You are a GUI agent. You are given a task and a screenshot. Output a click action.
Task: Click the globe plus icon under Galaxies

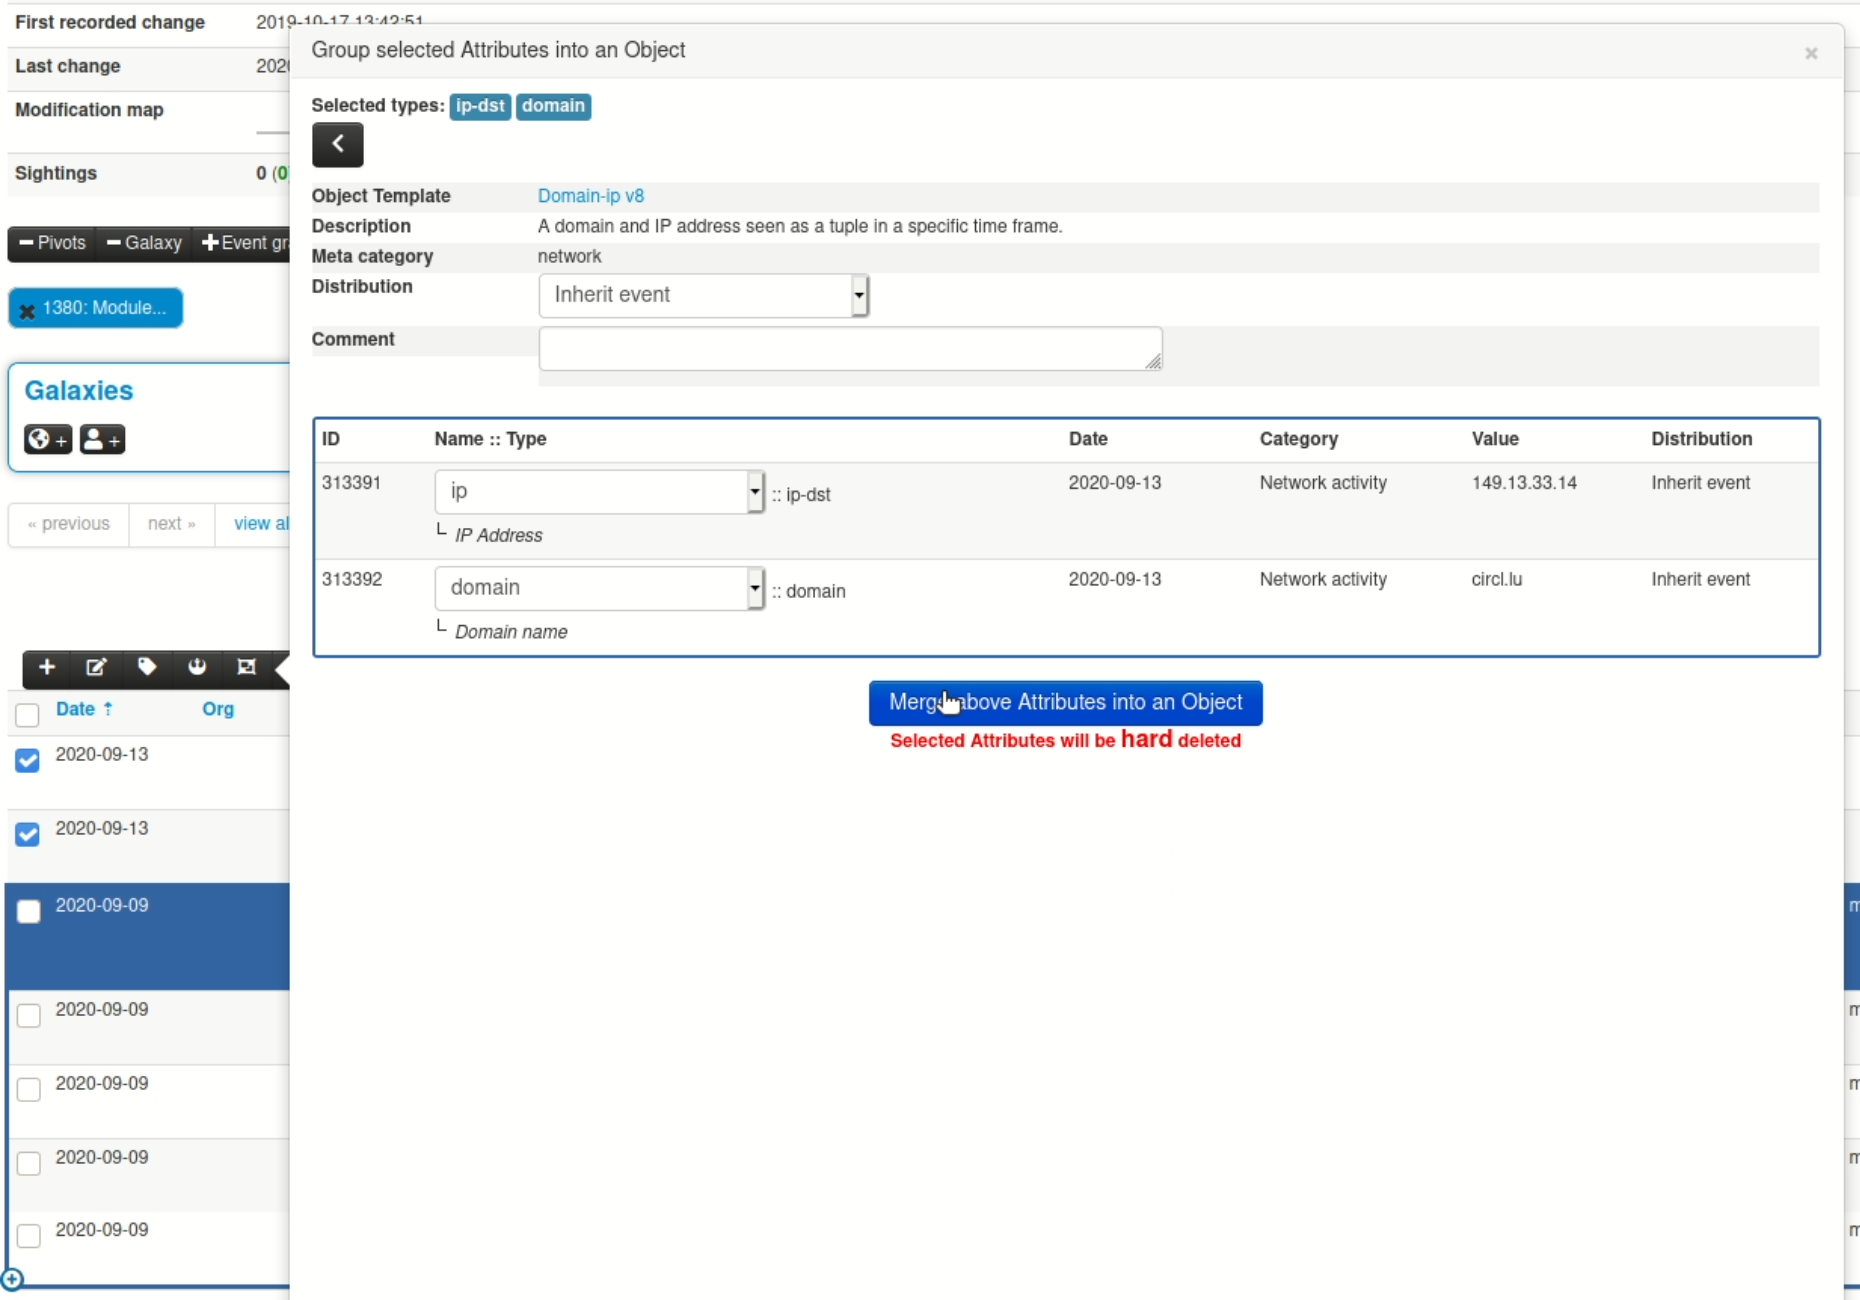[47, 439]
